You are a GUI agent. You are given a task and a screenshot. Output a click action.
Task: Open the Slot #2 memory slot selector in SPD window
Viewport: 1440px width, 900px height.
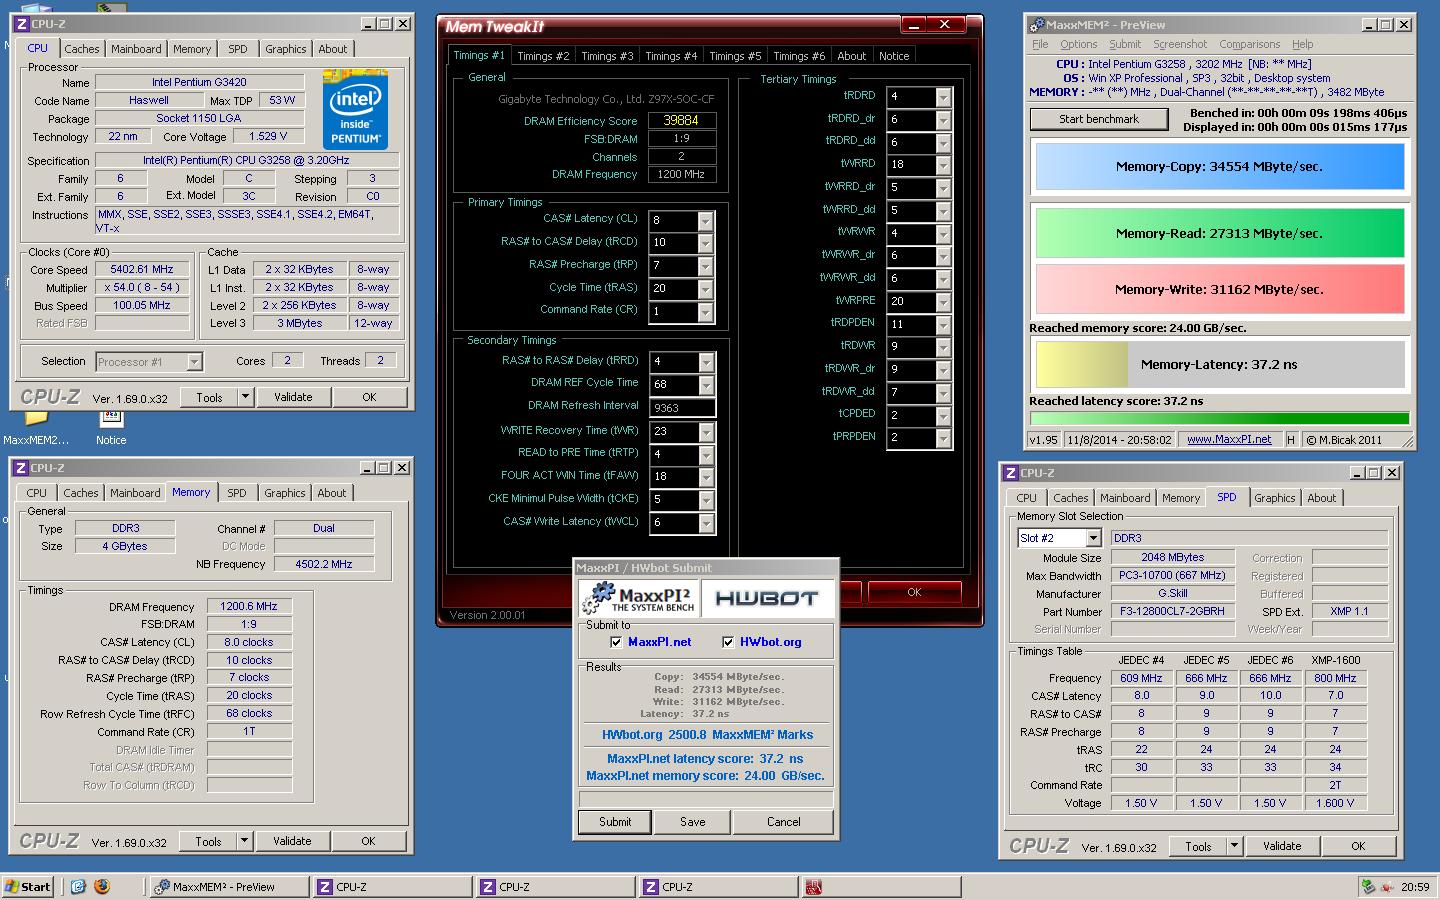[x=1093, y=538]
